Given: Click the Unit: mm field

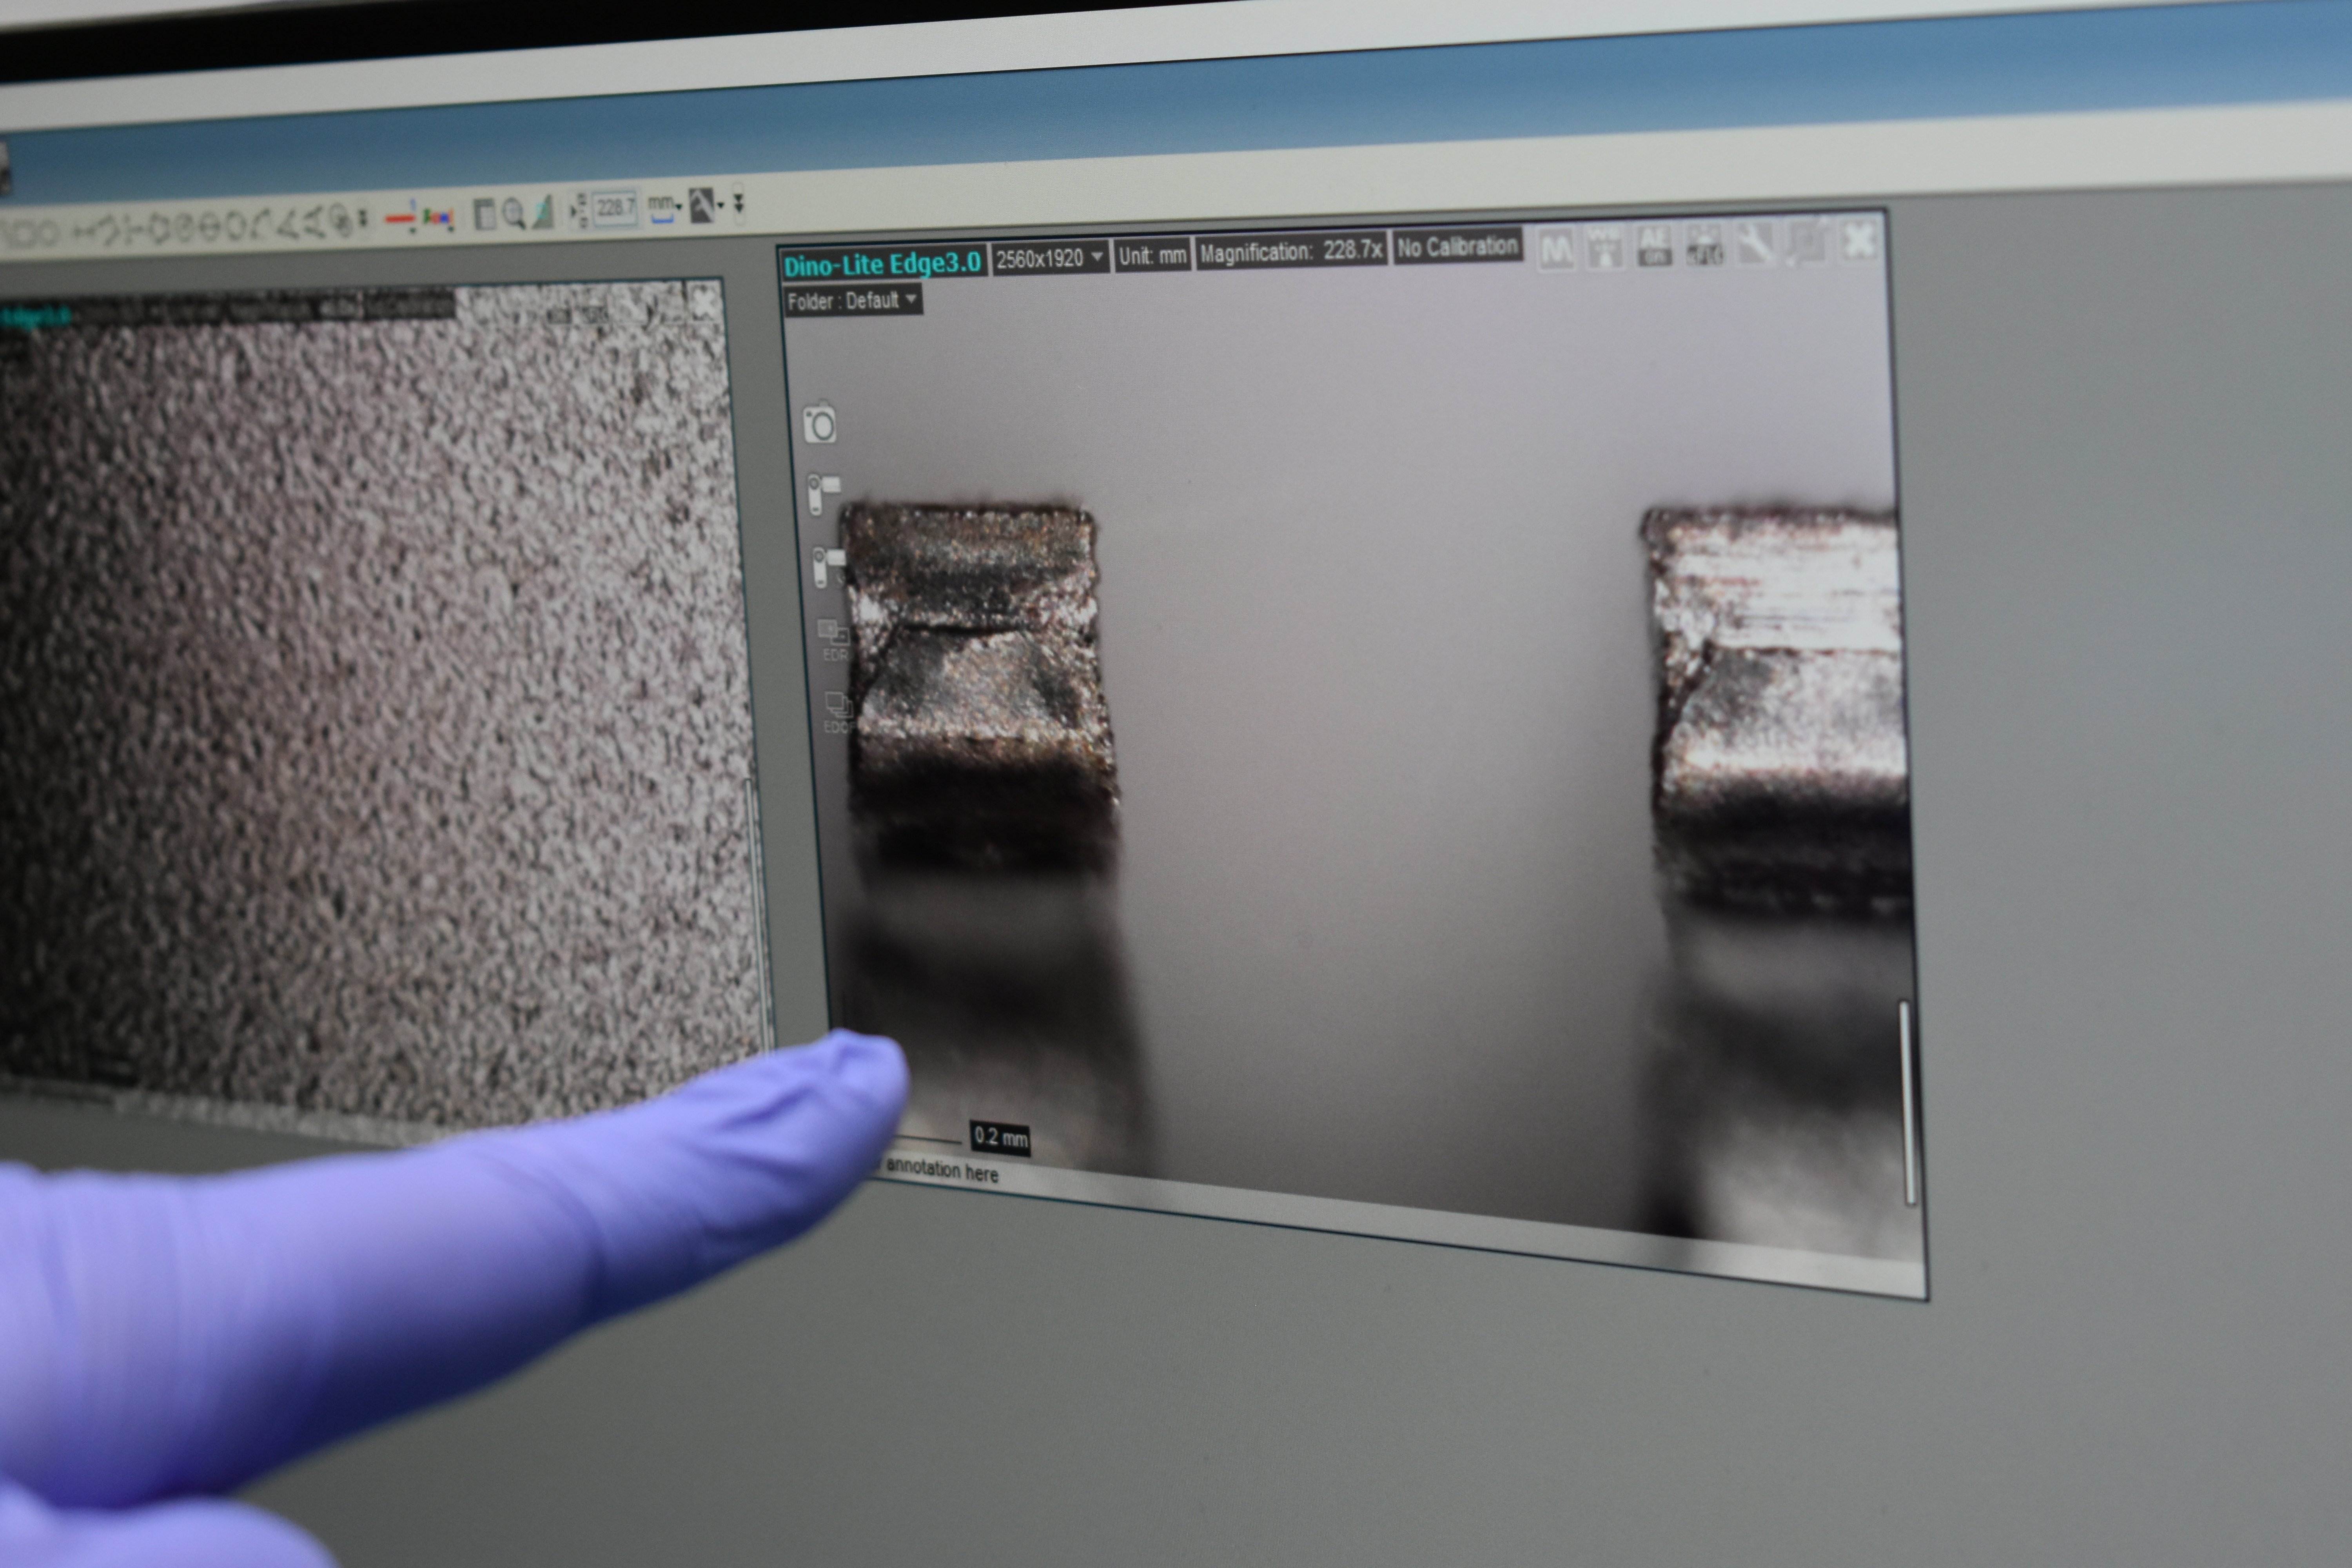Looking at the screenshot, I should coord(1152,255).
